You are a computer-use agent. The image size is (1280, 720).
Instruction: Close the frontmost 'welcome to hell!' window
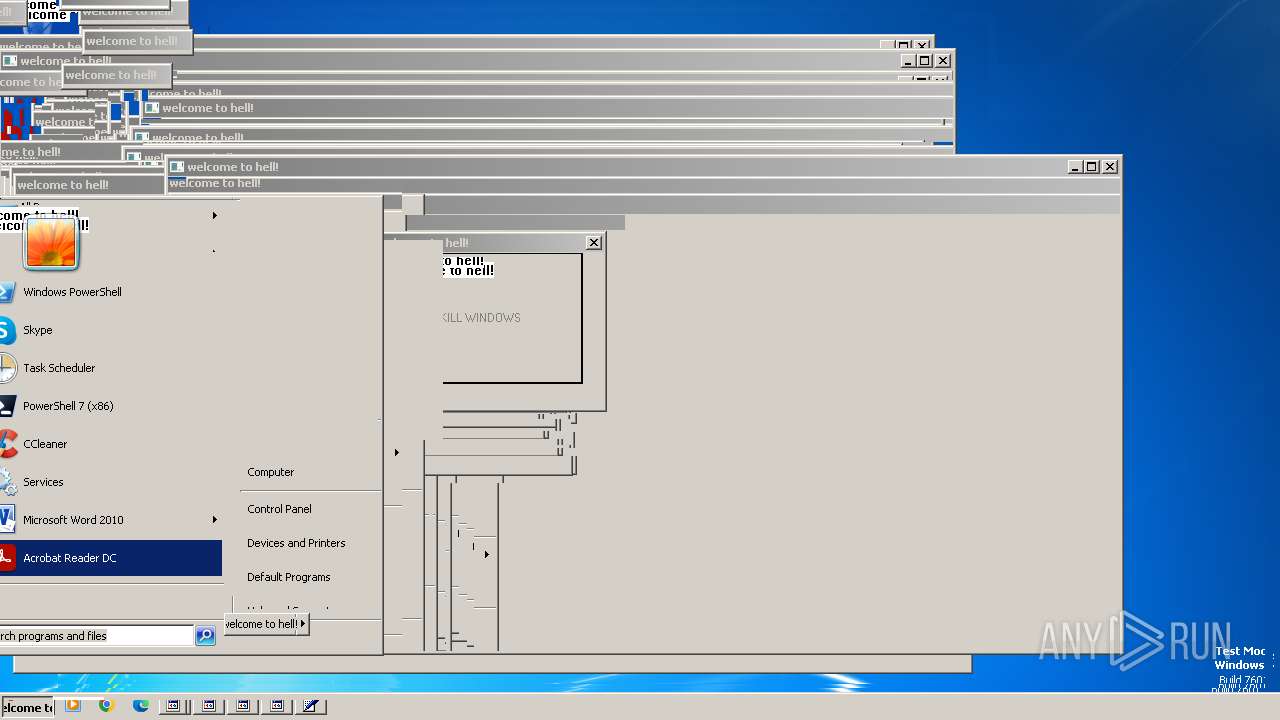[x=1110, y=167]
